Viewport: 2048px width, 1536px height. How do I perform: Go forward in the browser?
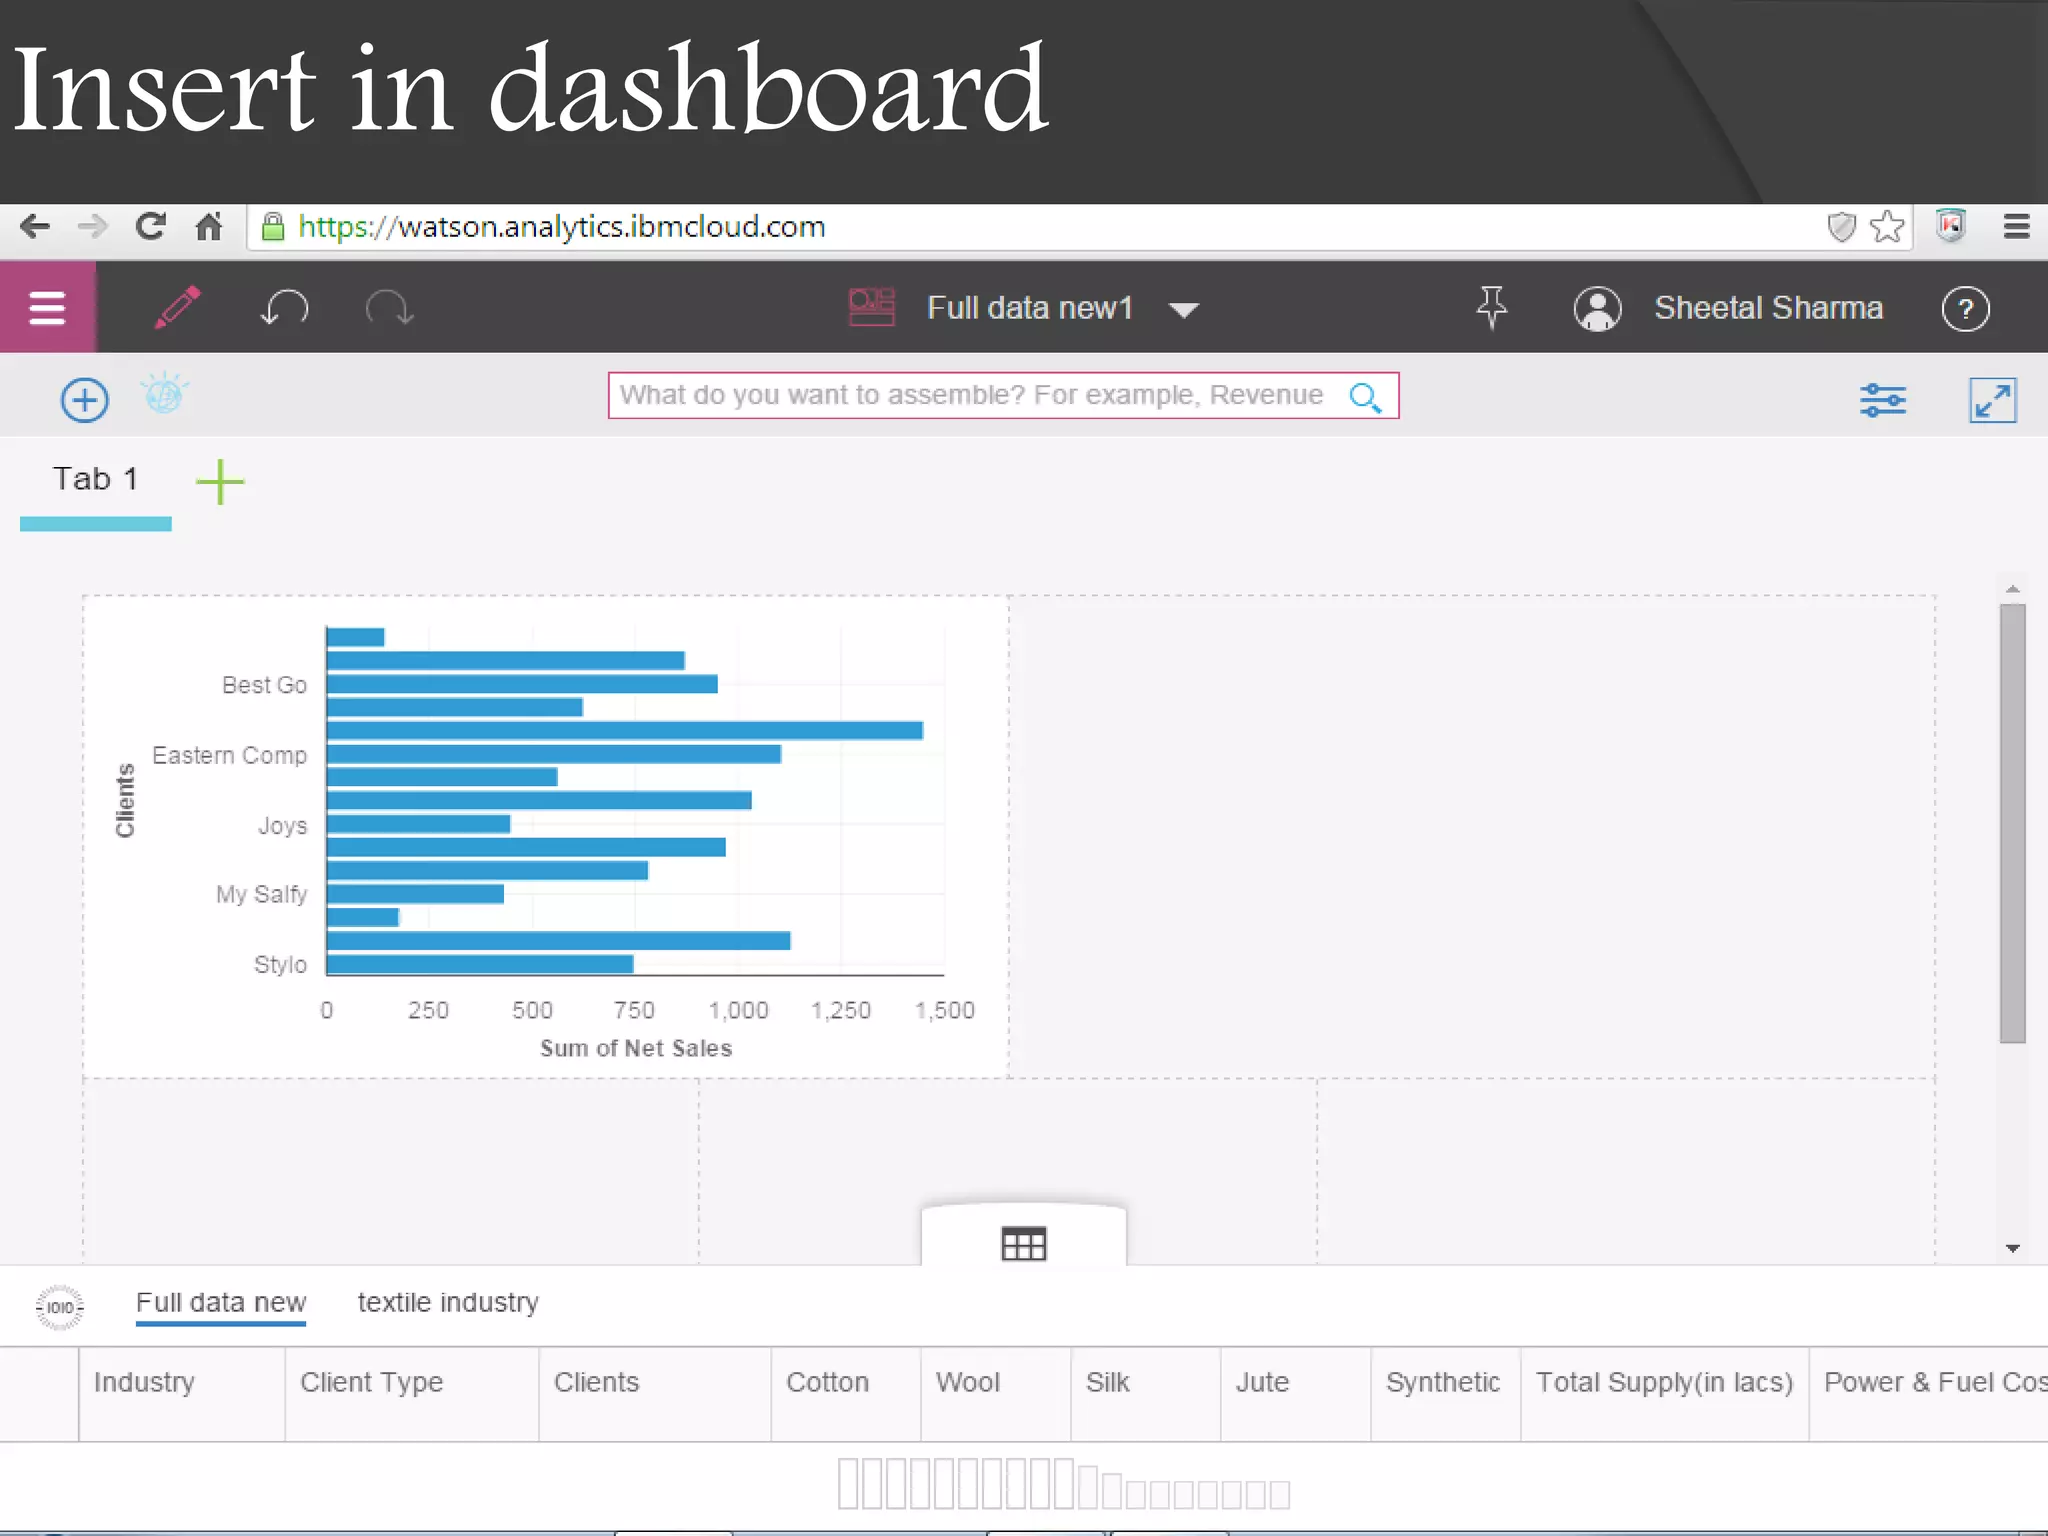93,227
